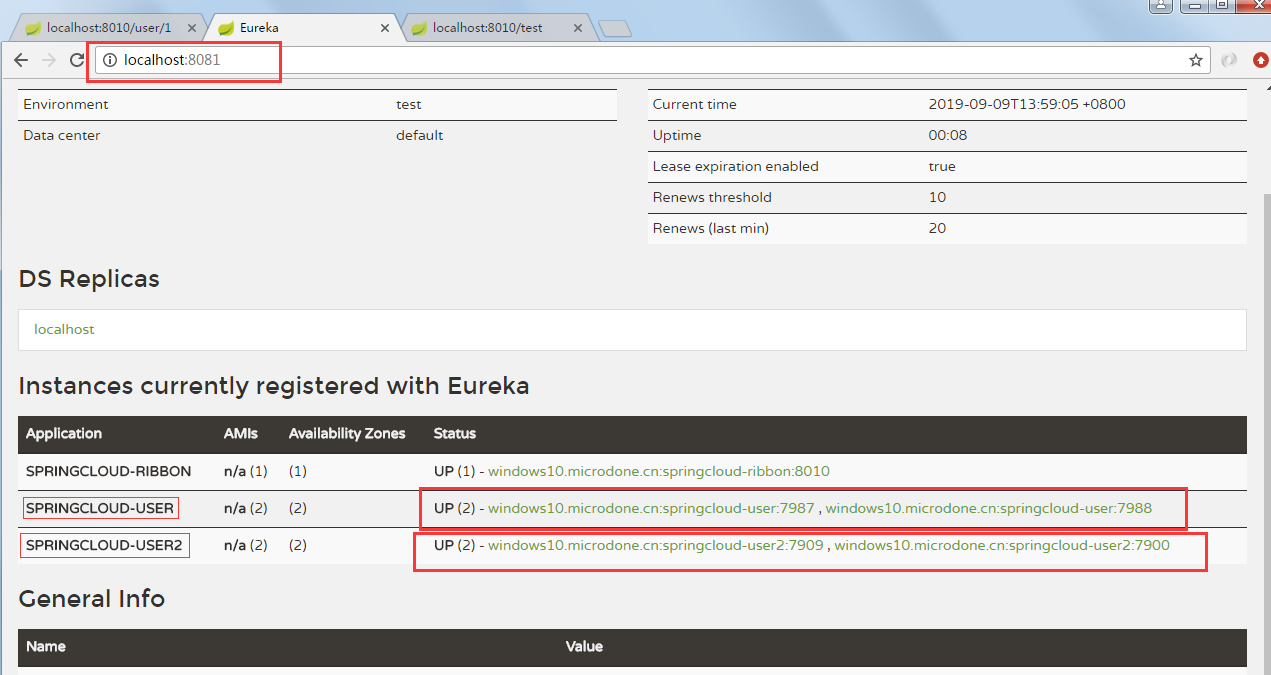
Task: Click the environment value 'test'
Action: pyautogui.click(x=409, y=104)
